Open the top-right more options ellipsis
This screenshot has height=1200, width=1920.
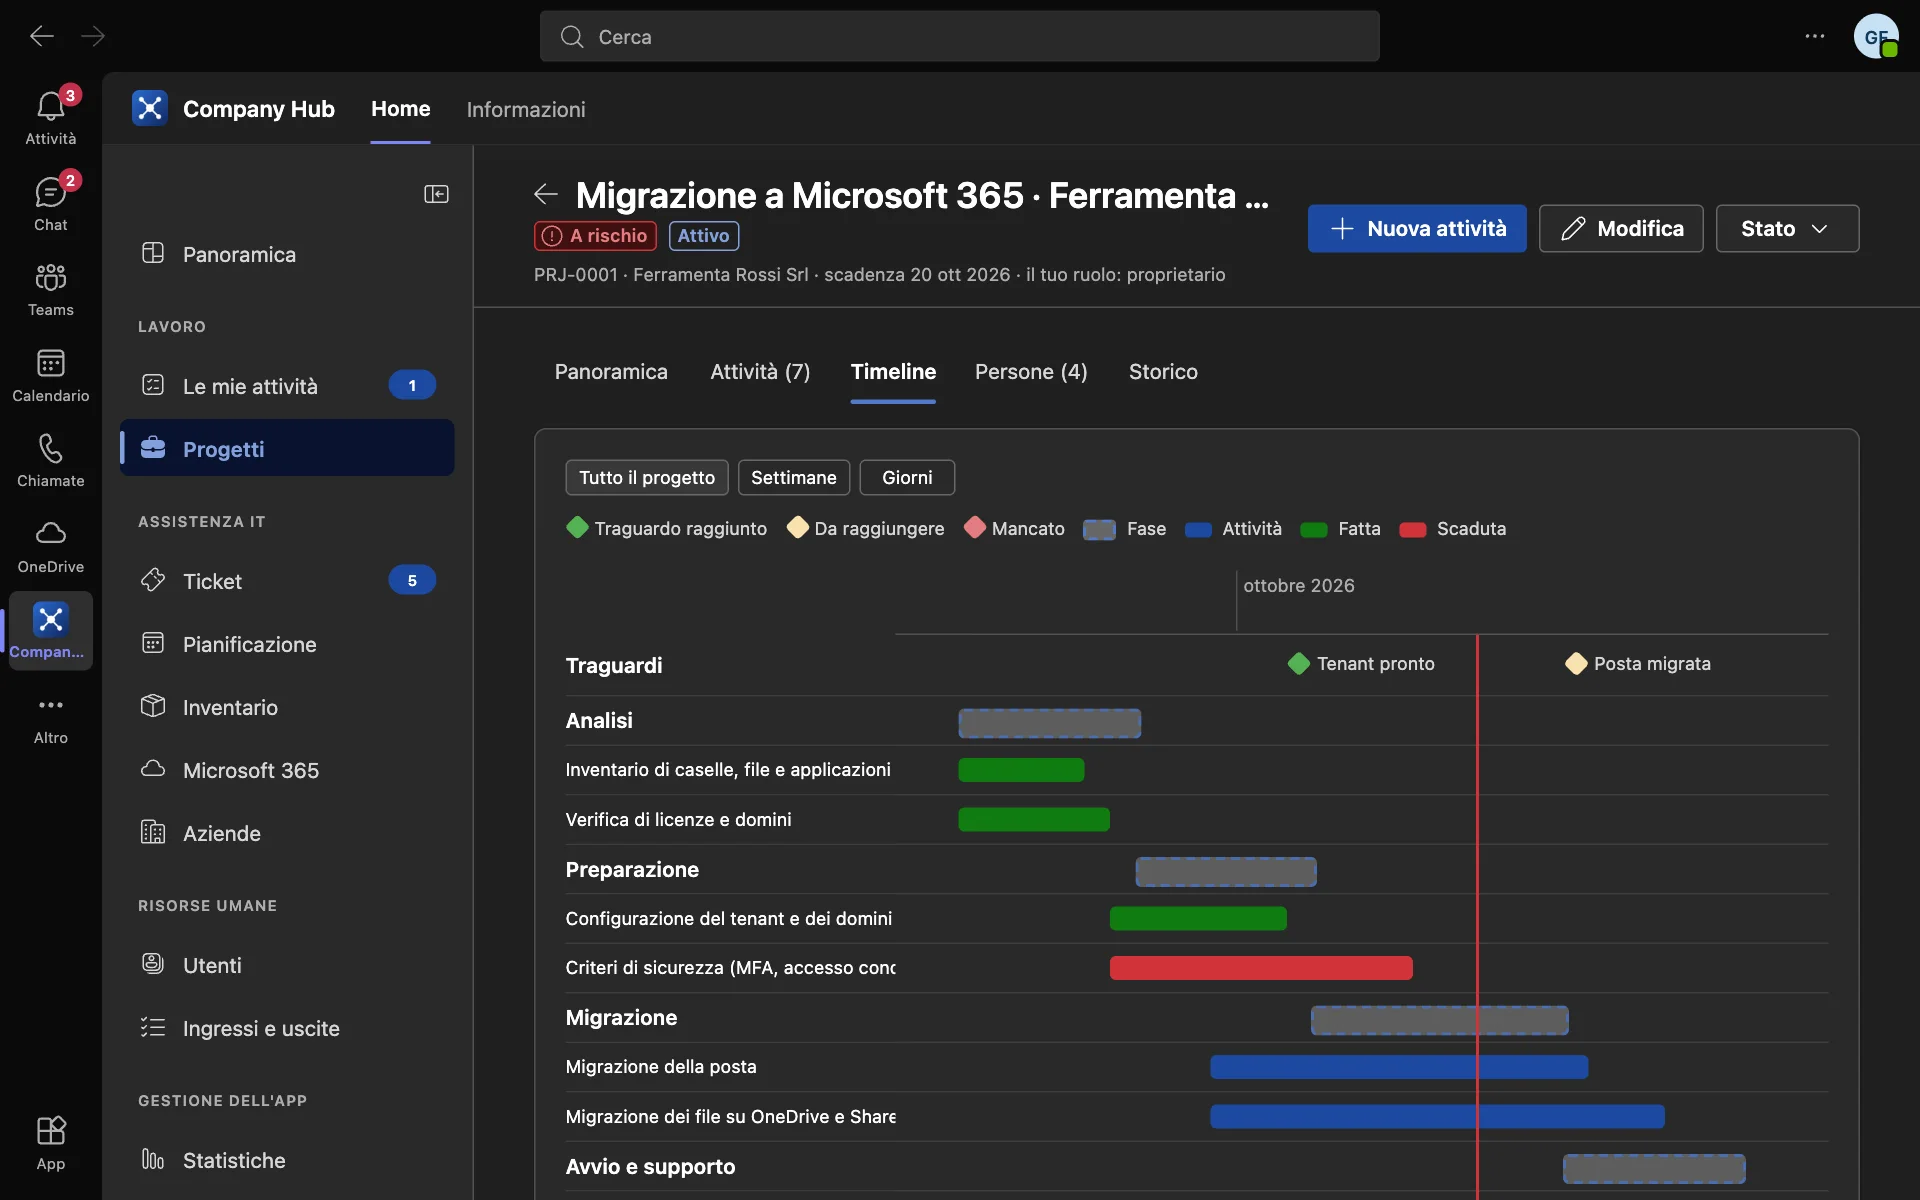pyautogui.click(x=1815, y=37)
